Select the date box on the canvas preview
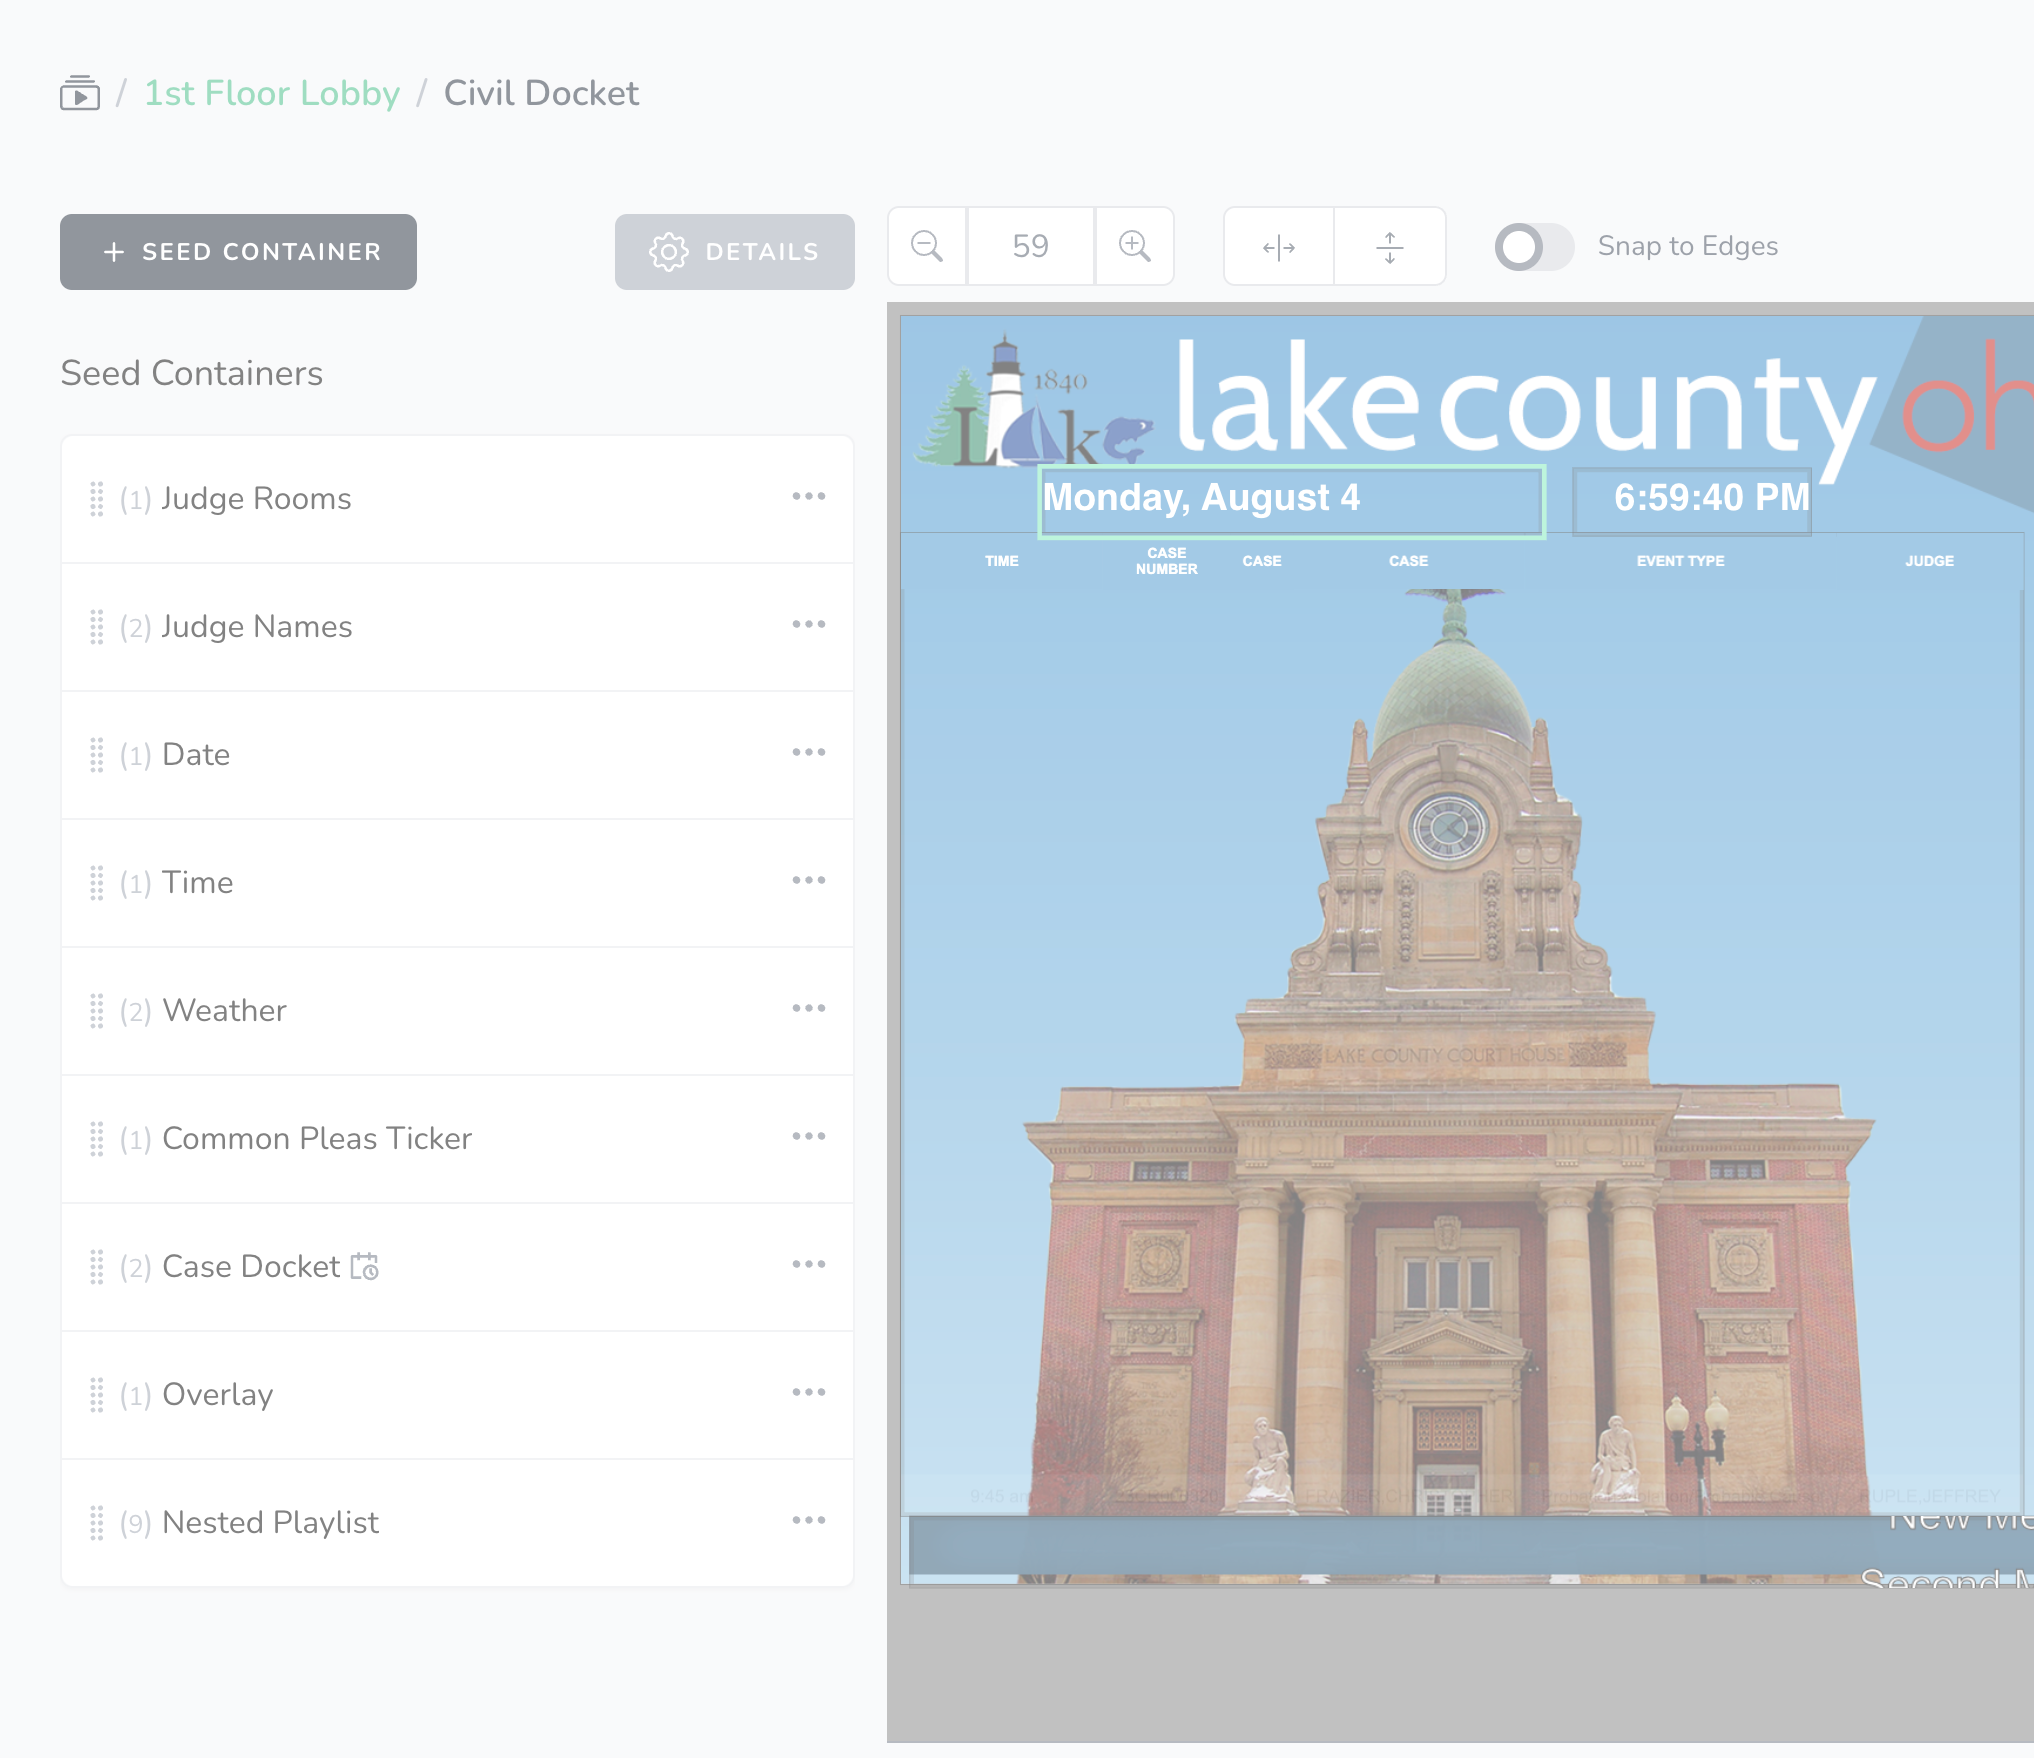 click(1291, 500)
